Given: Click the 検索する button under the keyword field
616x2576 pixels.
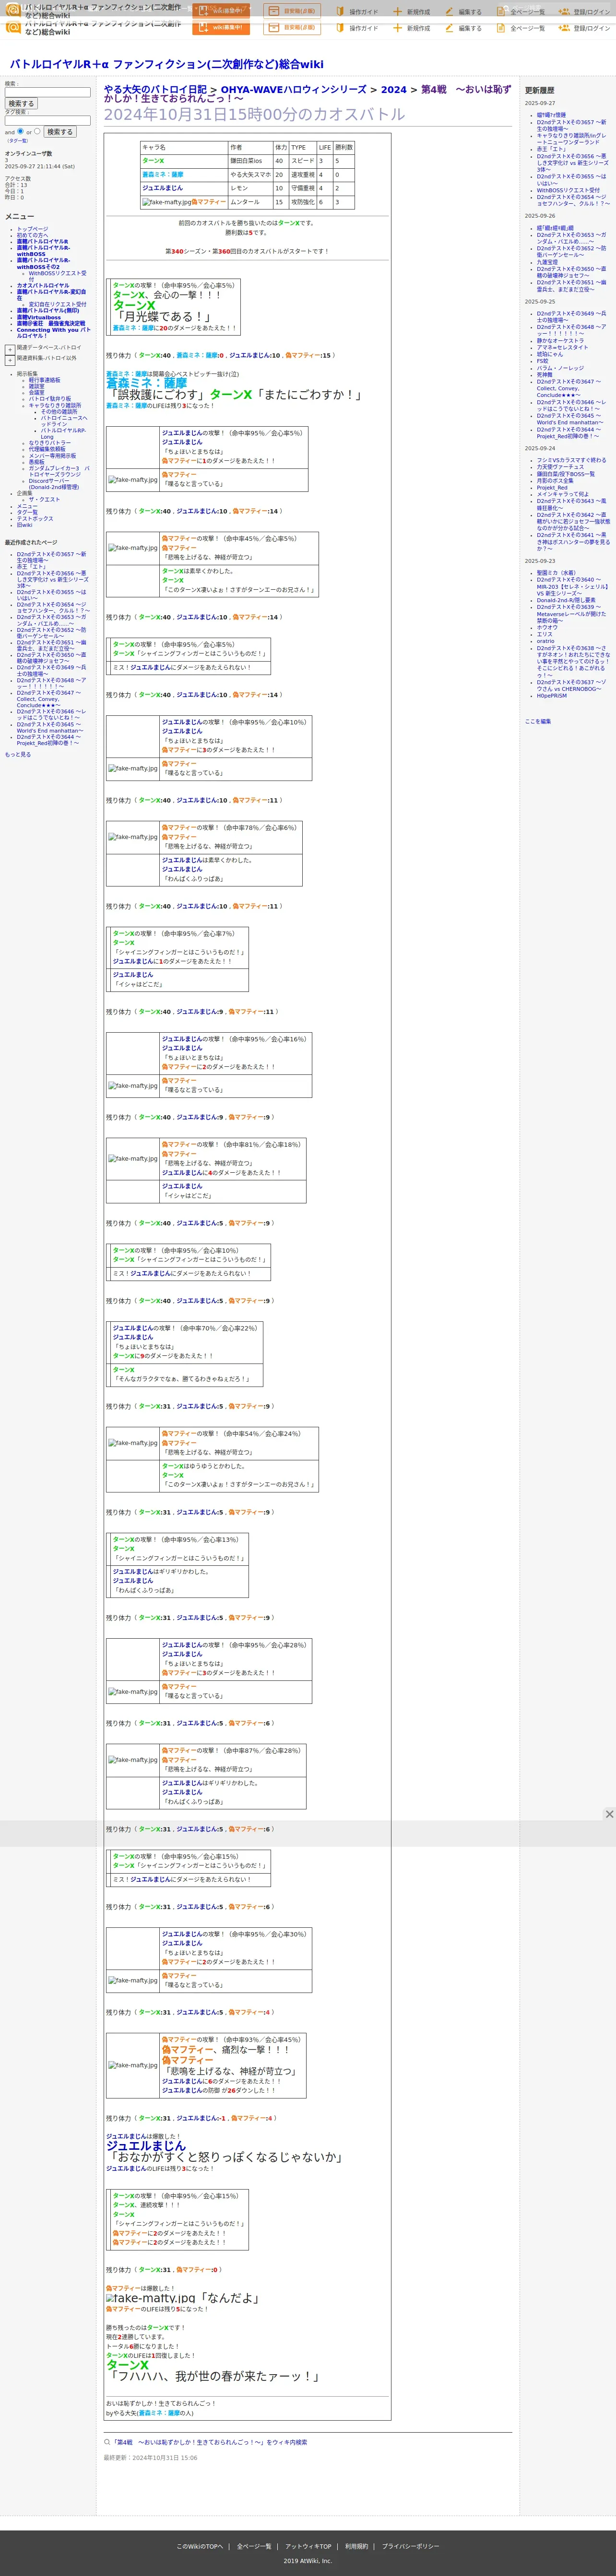Looking at the screenshot, I should coord(21,103).
